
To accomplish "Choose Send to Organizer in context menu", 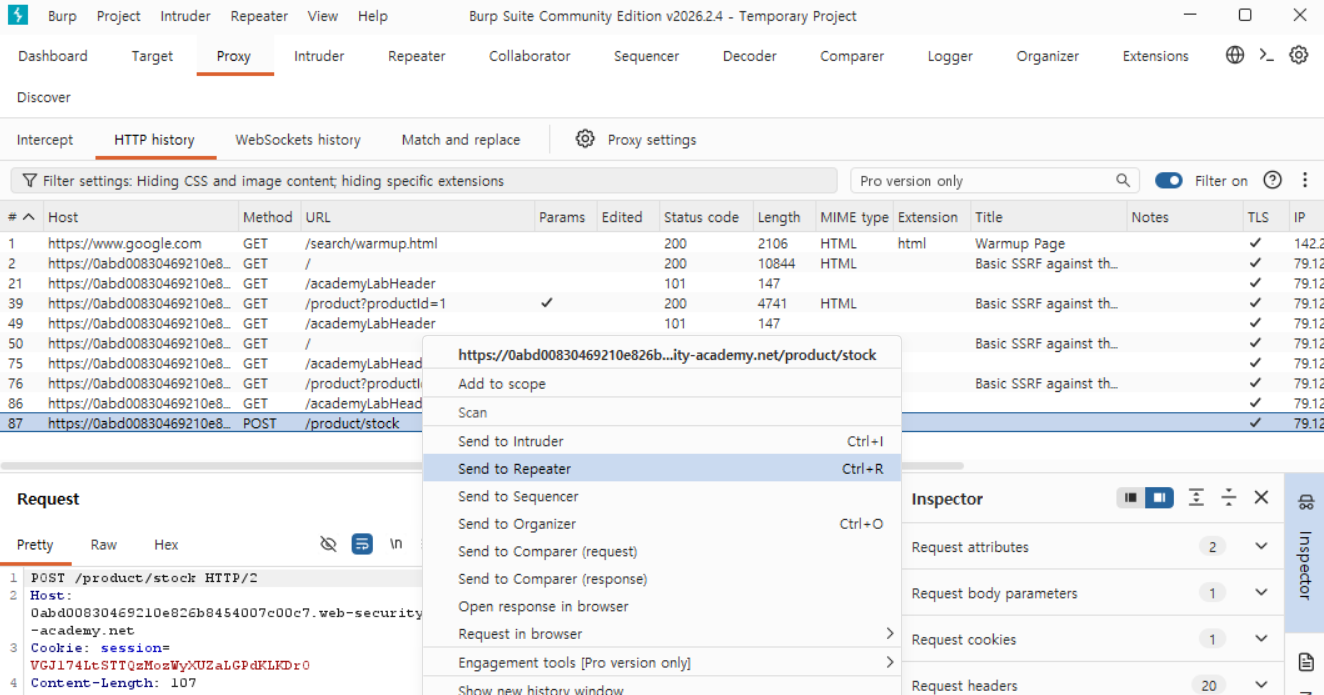I will pyautogui.click(x=662, y=523).
